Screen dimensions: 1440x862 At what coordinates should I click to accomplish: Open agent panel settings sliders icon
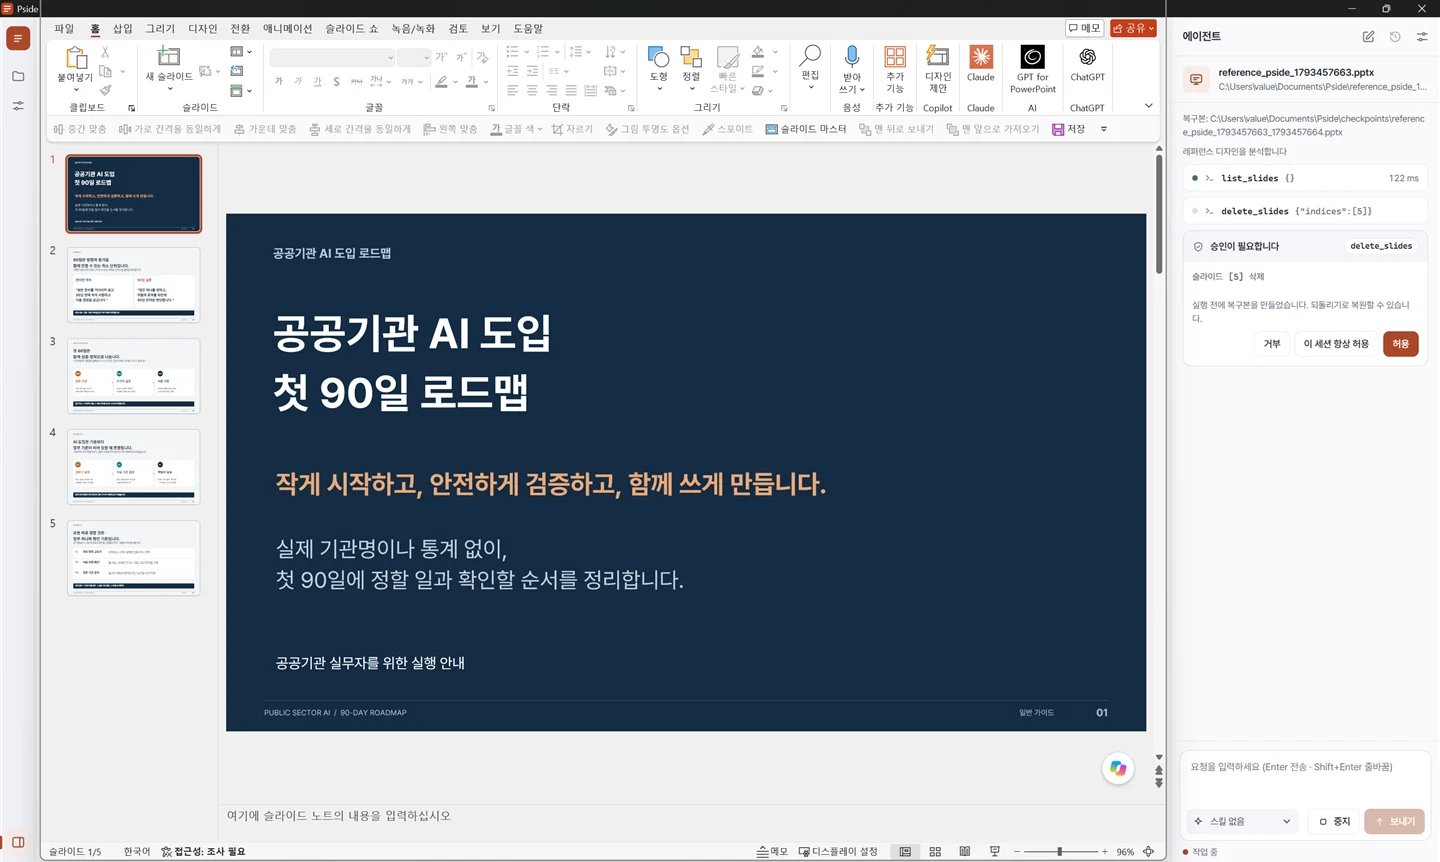[x=1422, y=36]
